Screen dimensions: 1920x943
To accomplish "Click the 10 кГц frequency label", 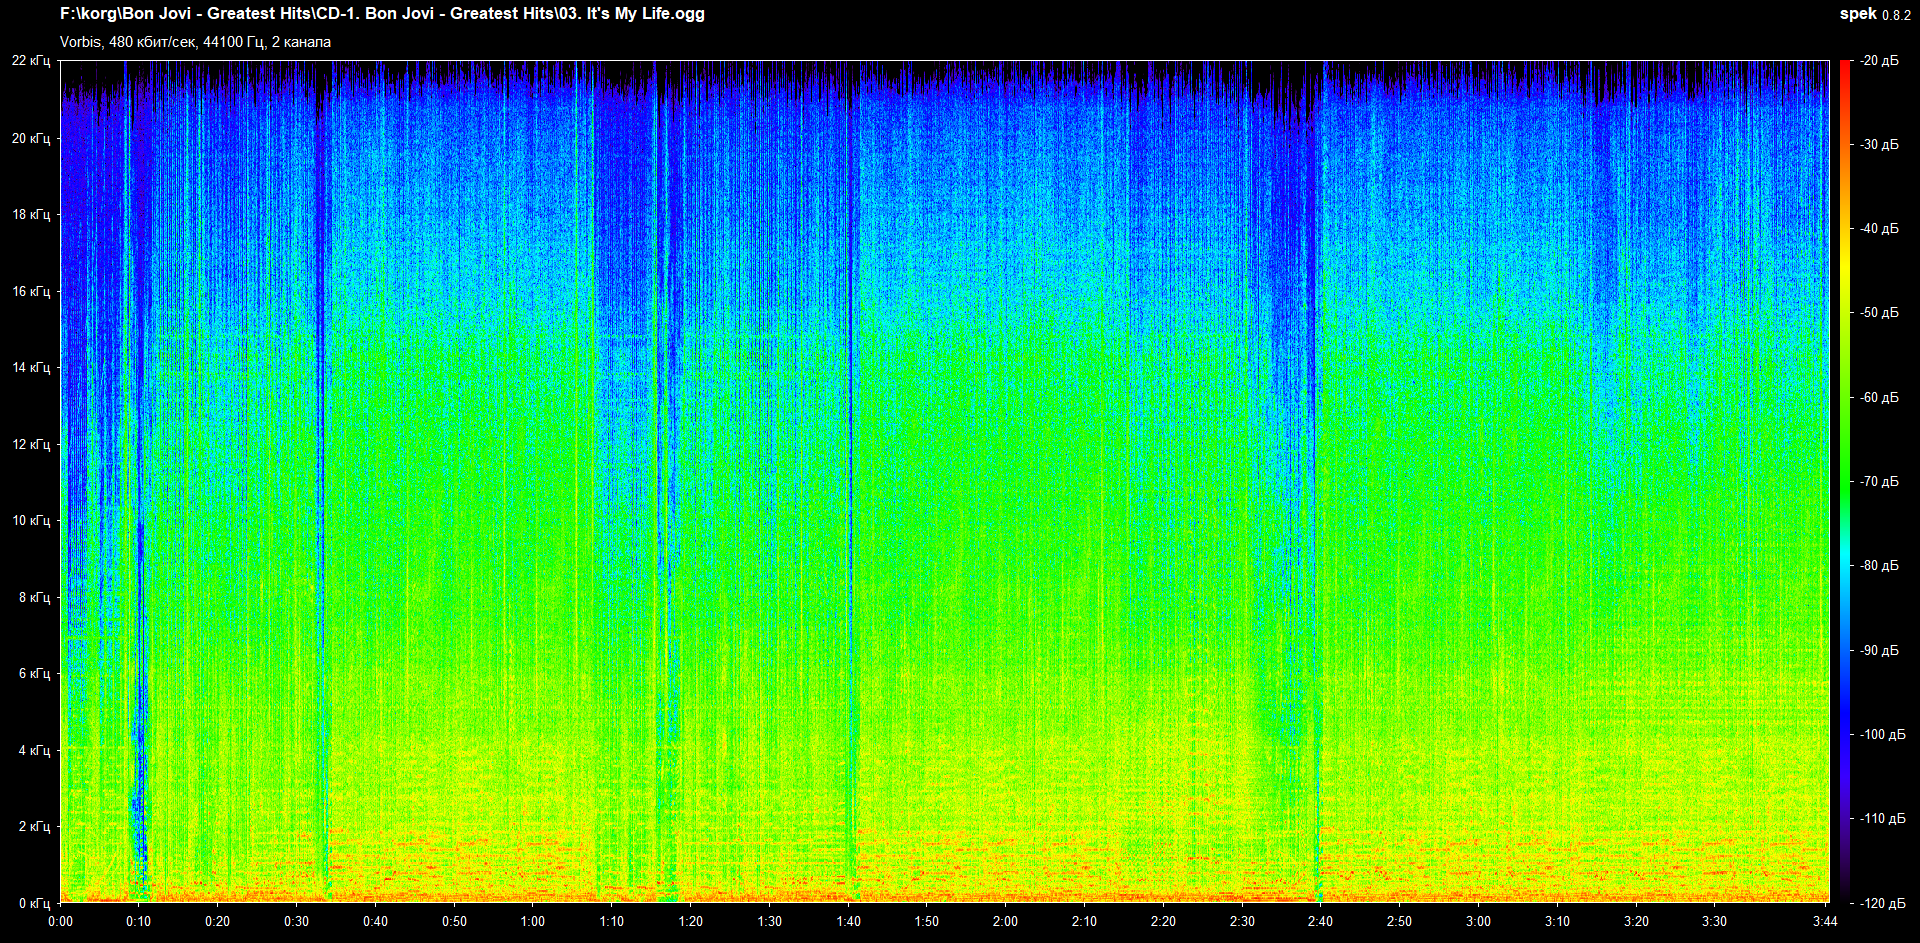I will tap(30, 520).
